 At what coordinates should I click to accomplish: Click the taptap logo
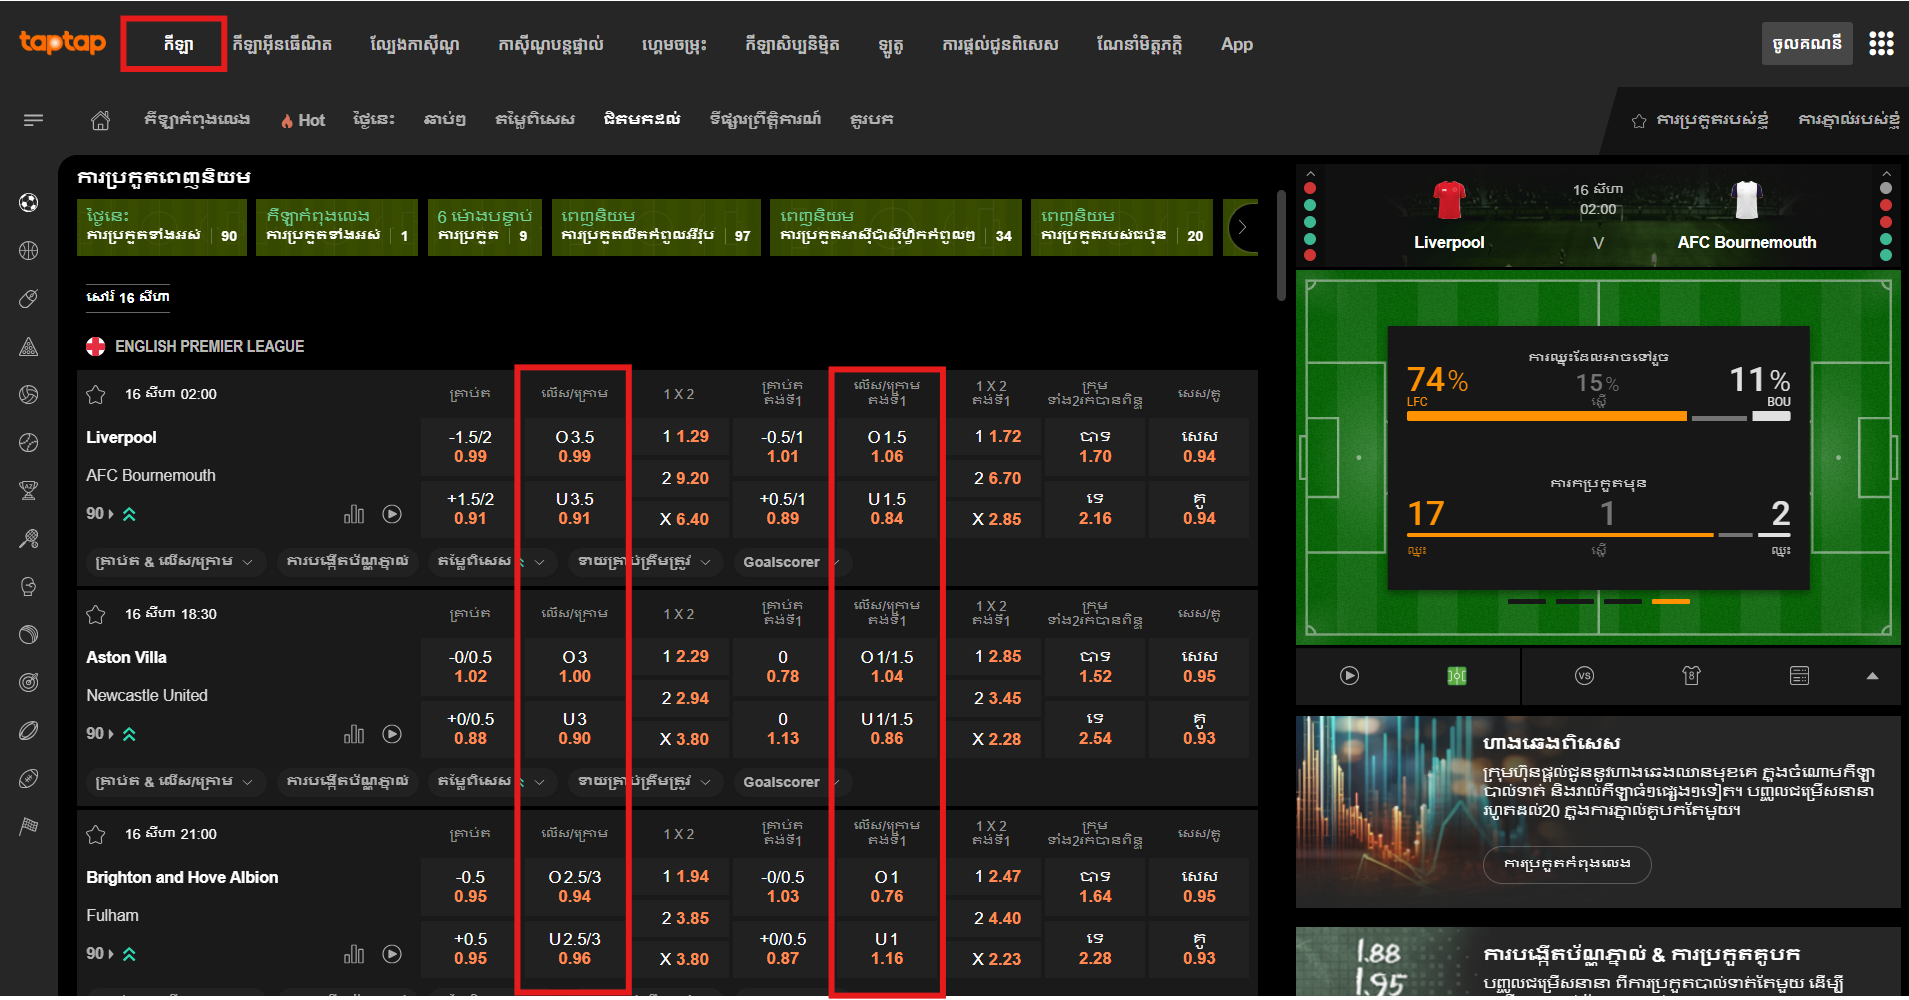(62, 42)
